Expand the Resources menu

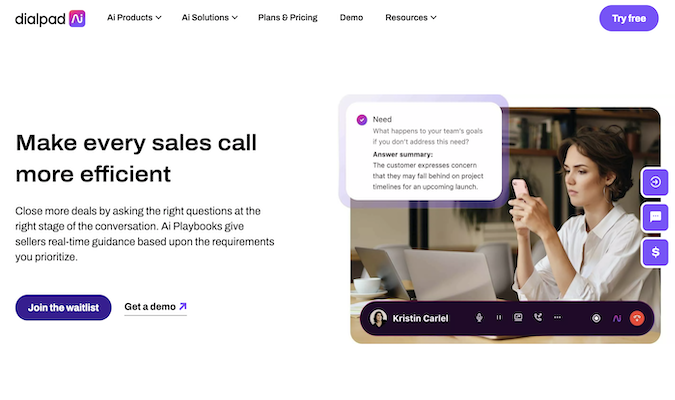click(411, 18)
